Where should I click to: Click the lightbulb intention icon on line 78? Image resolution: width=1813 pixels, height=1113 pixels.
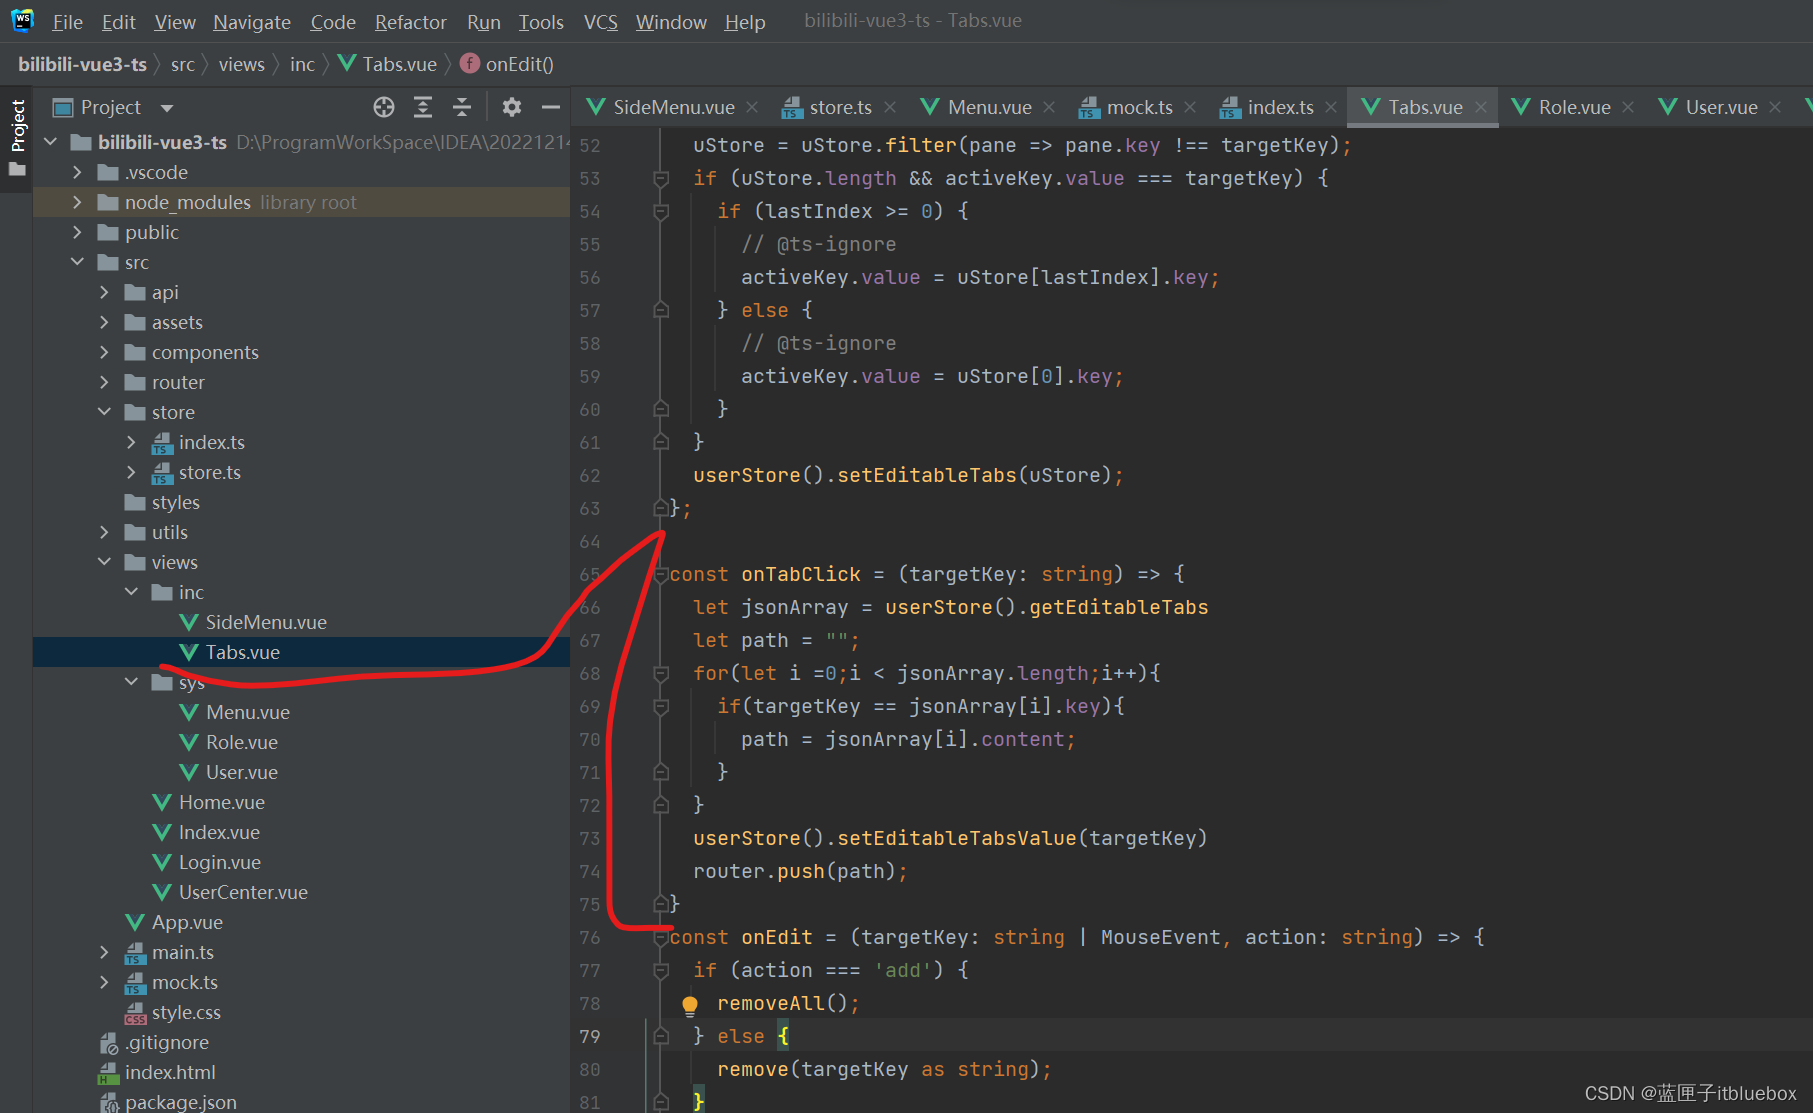690,1004
